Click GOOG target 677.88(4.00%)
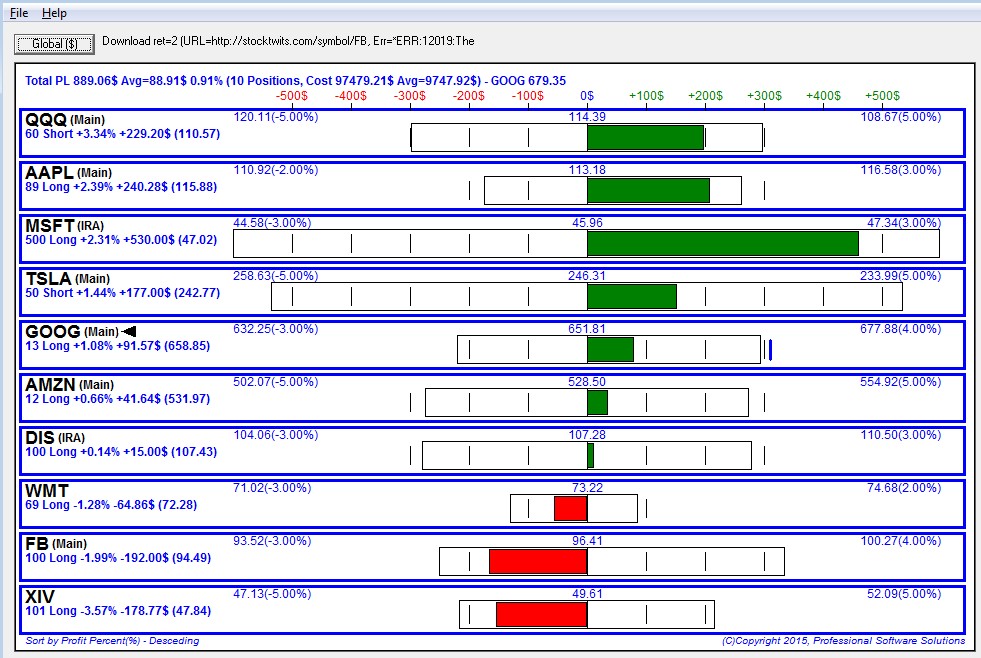The image size is (981, 658). tap(900, 329)
